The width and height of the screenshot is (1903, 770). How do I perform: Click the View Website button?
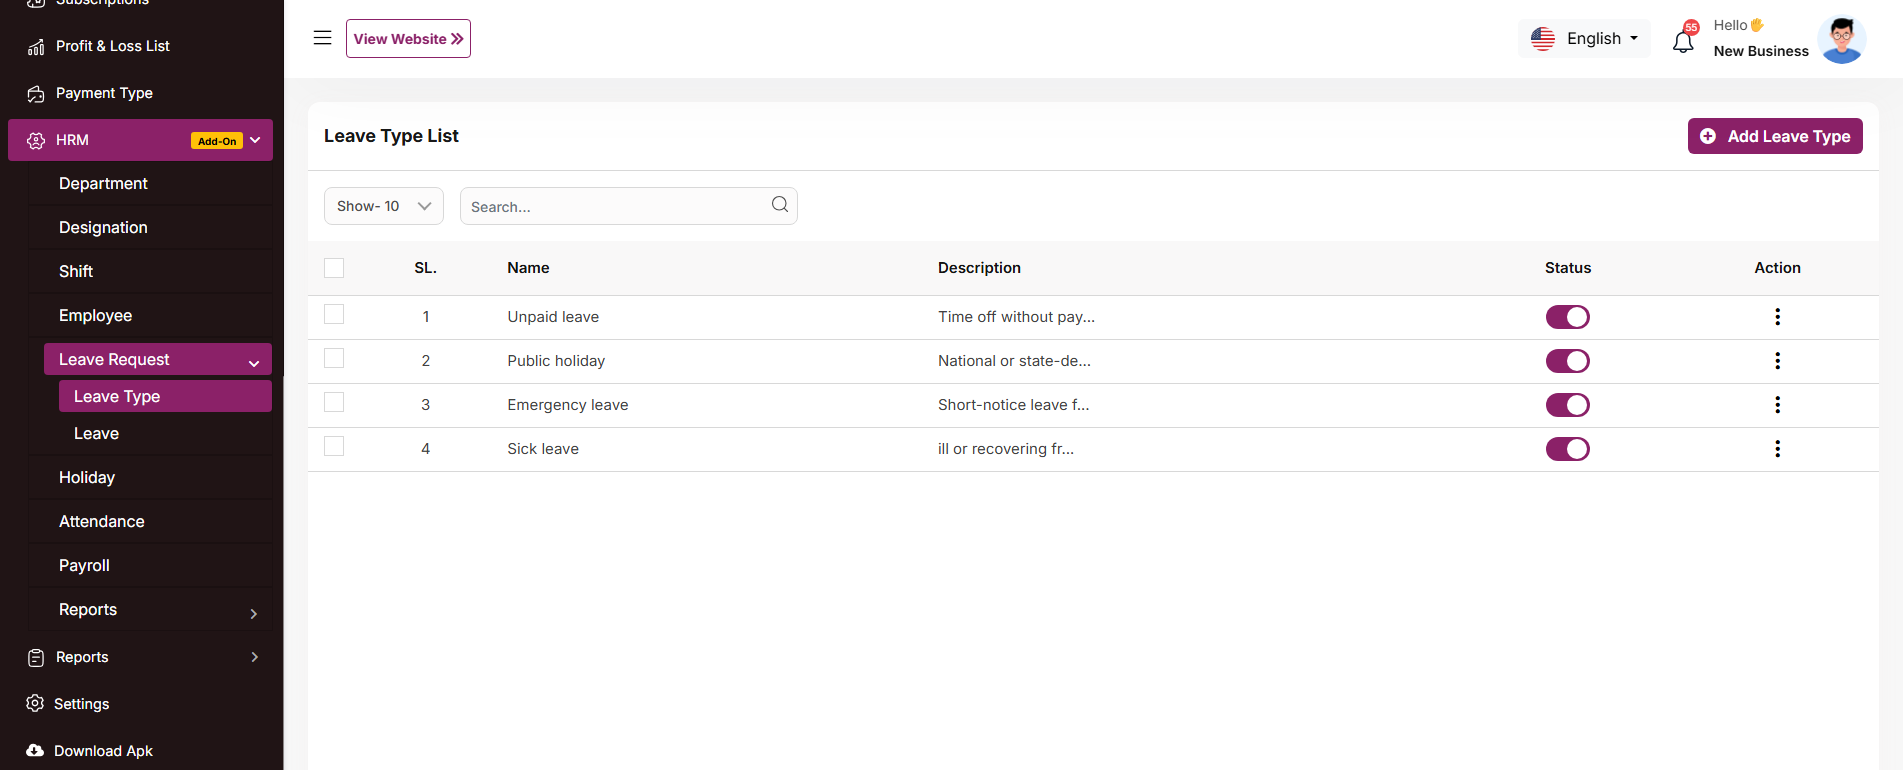click(408, 39)
